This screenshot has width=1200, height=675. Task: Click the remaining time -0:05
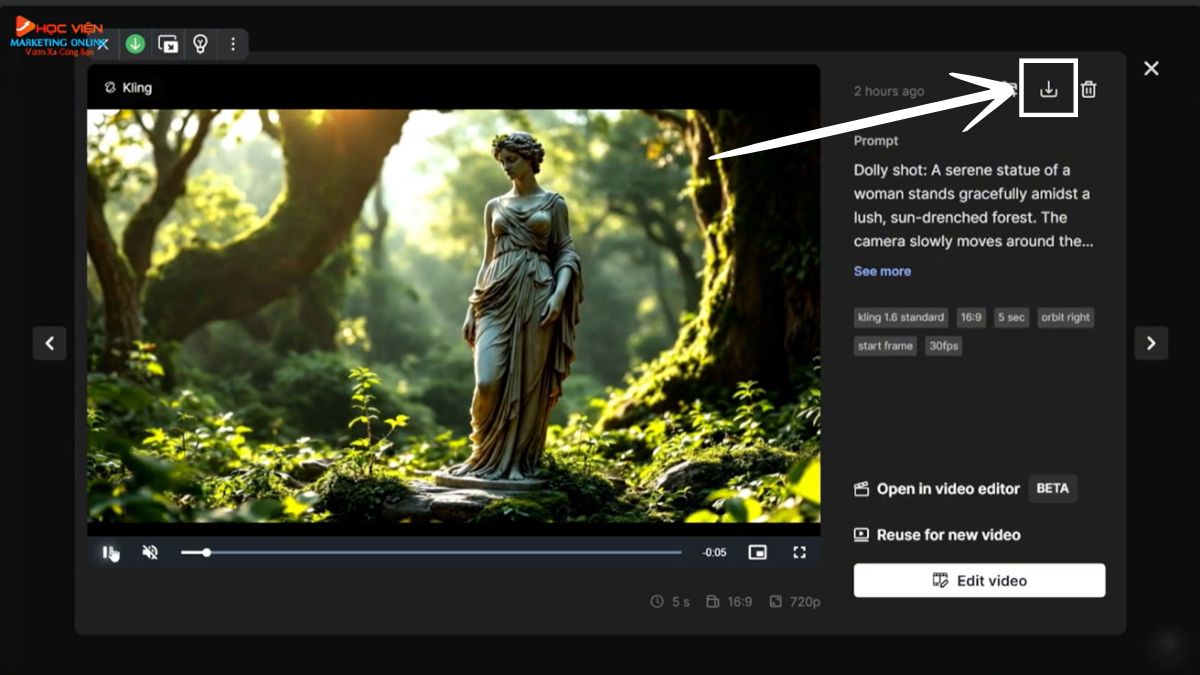pos(714,552)
